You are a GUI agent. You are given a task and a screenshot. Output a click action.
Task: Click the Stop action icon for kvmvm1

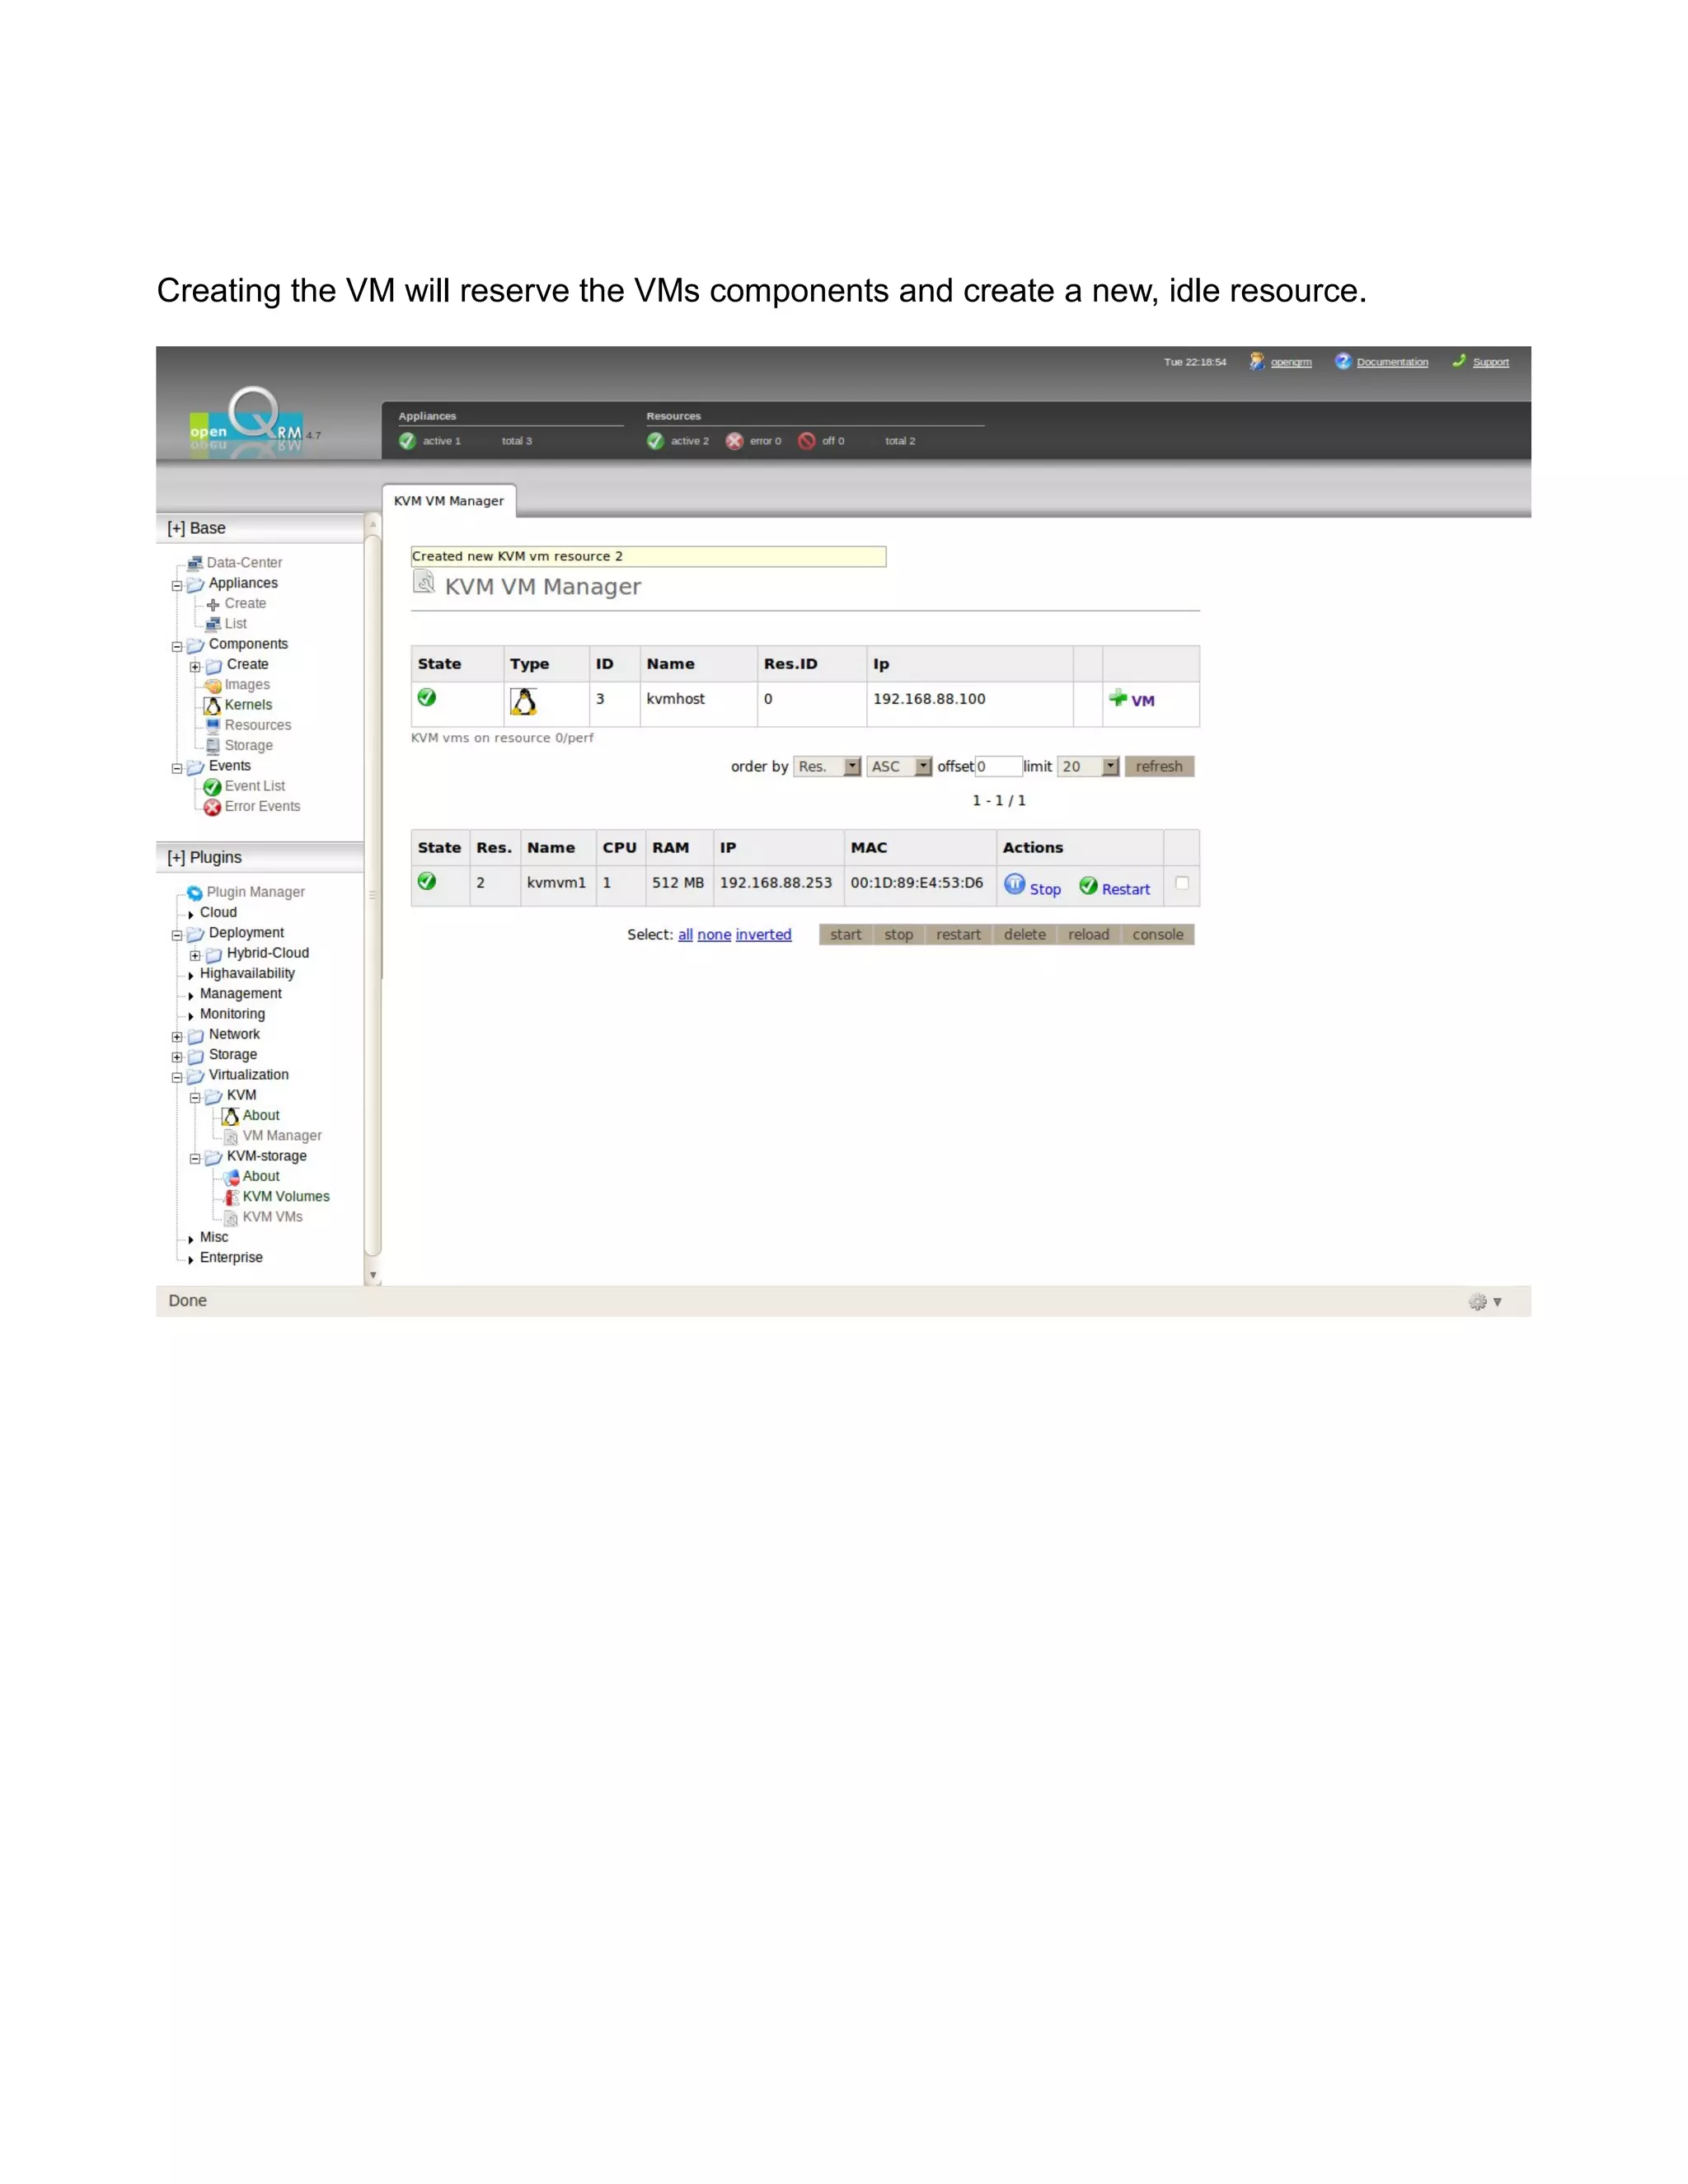(x=1014, y=885)
